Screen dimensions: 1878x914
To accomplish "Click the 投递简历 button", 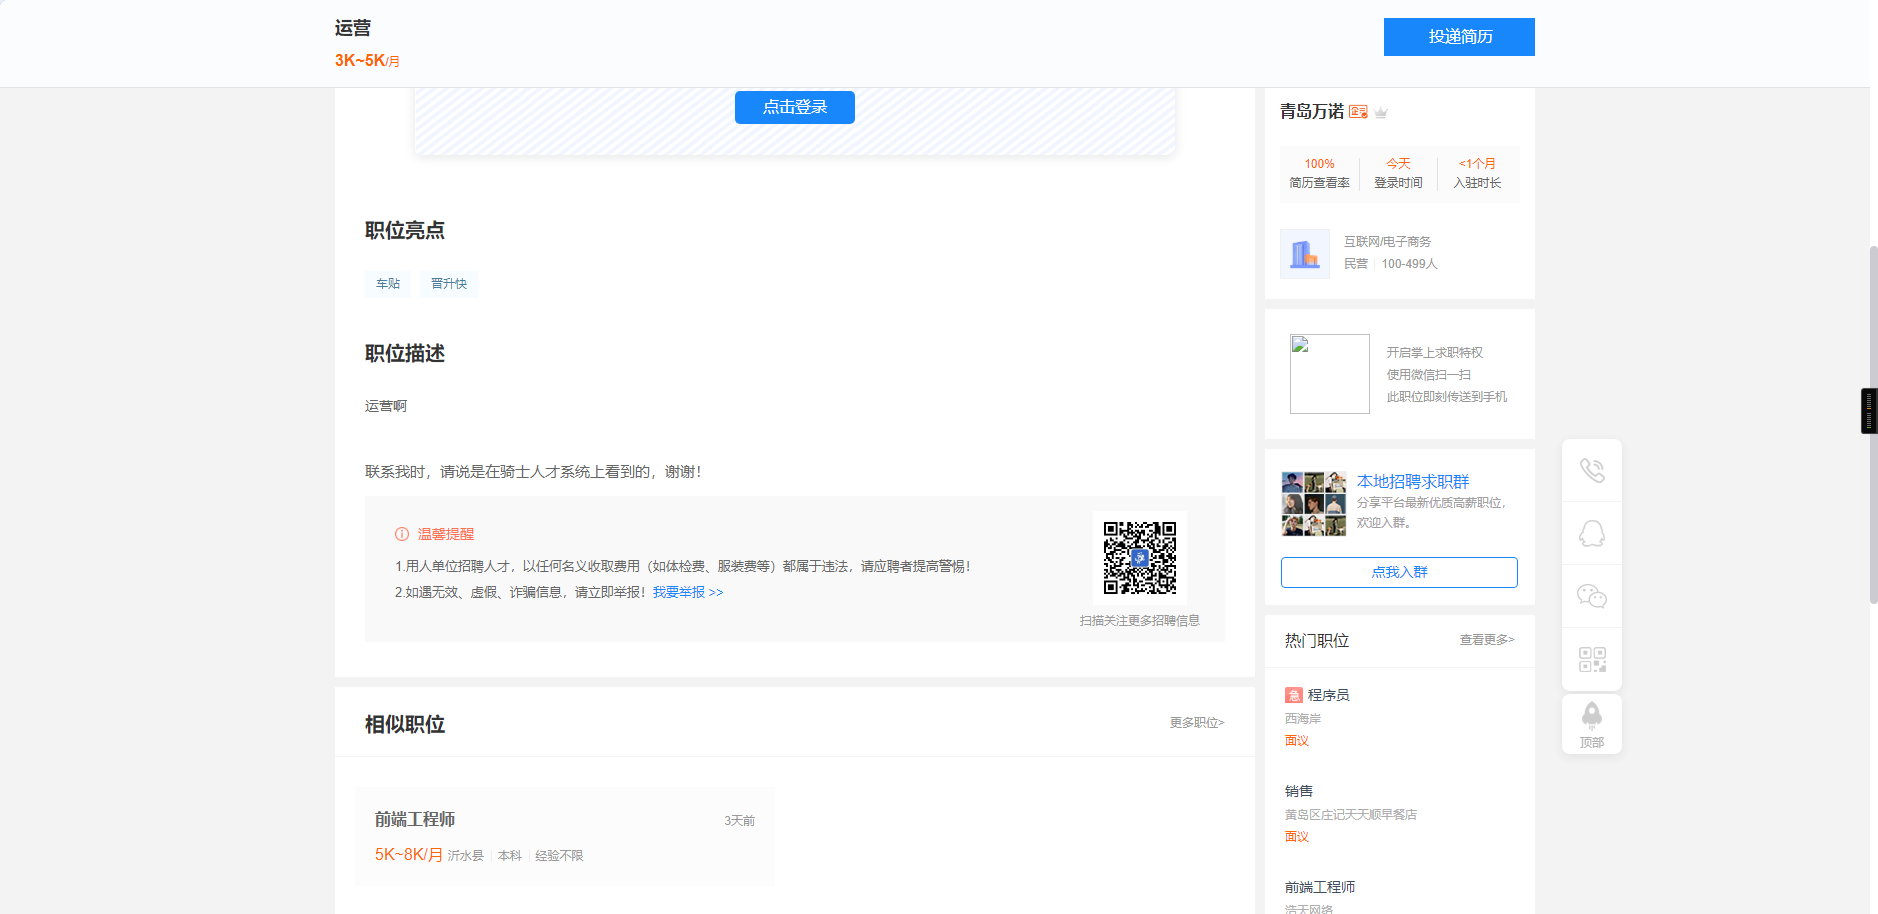I will 1458,37.
